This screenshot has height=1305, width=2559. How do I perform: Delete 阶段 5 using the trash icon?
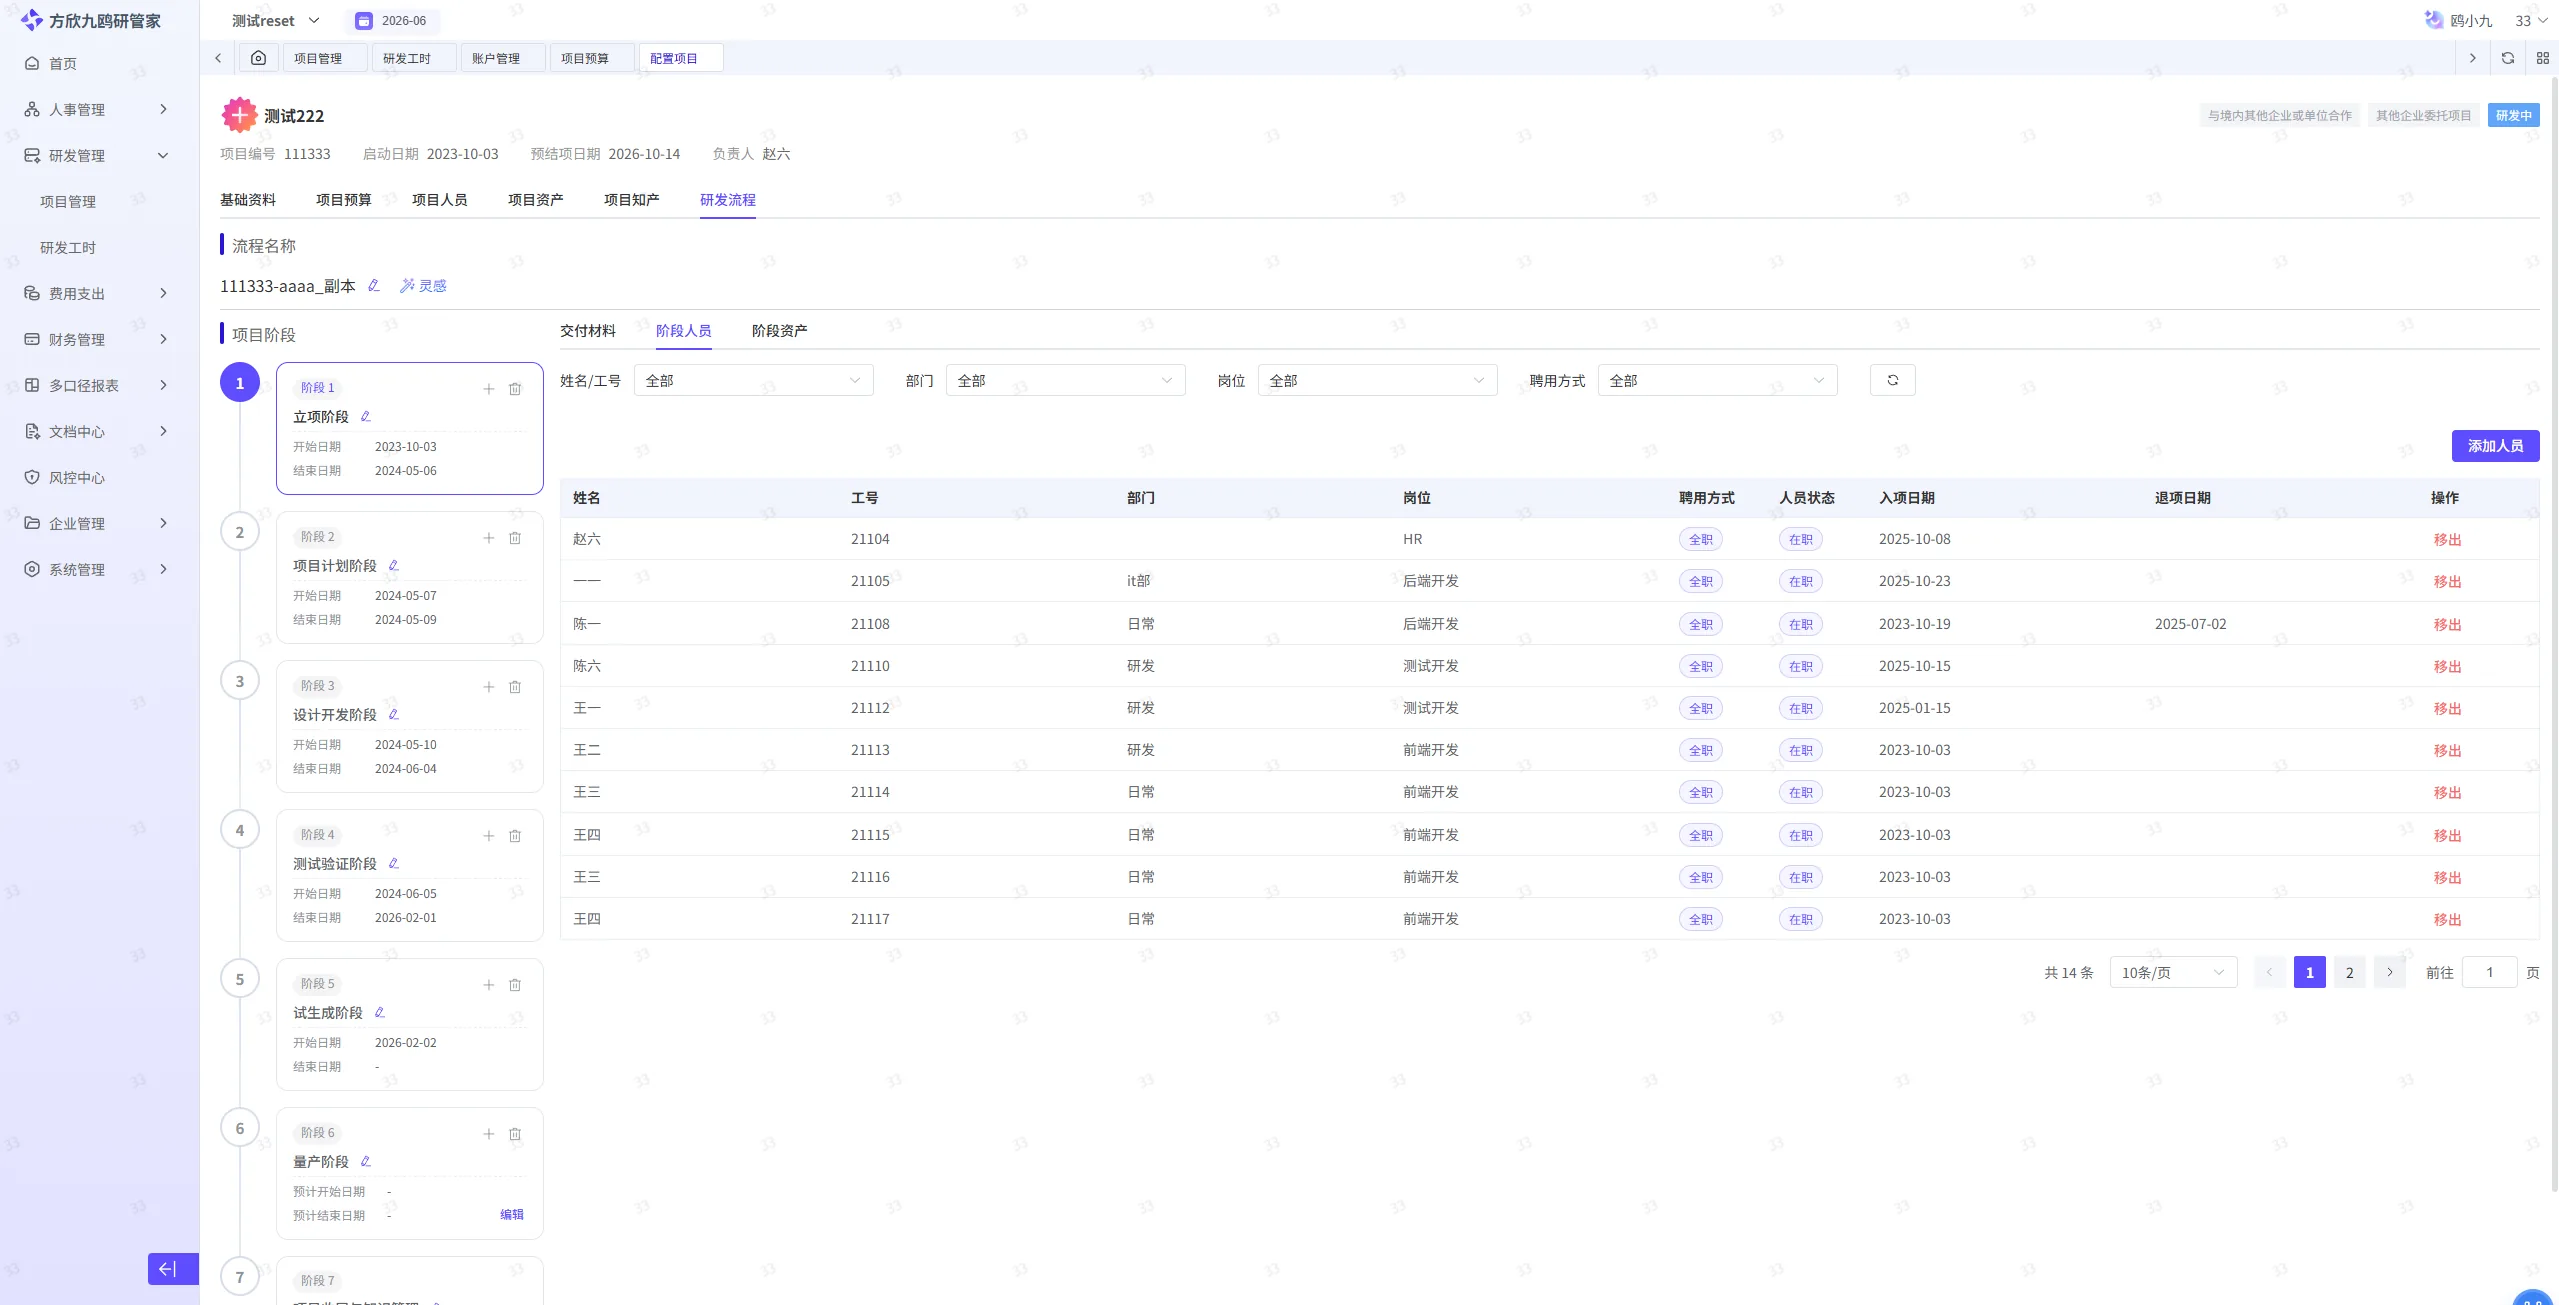(x=515, y=985)
